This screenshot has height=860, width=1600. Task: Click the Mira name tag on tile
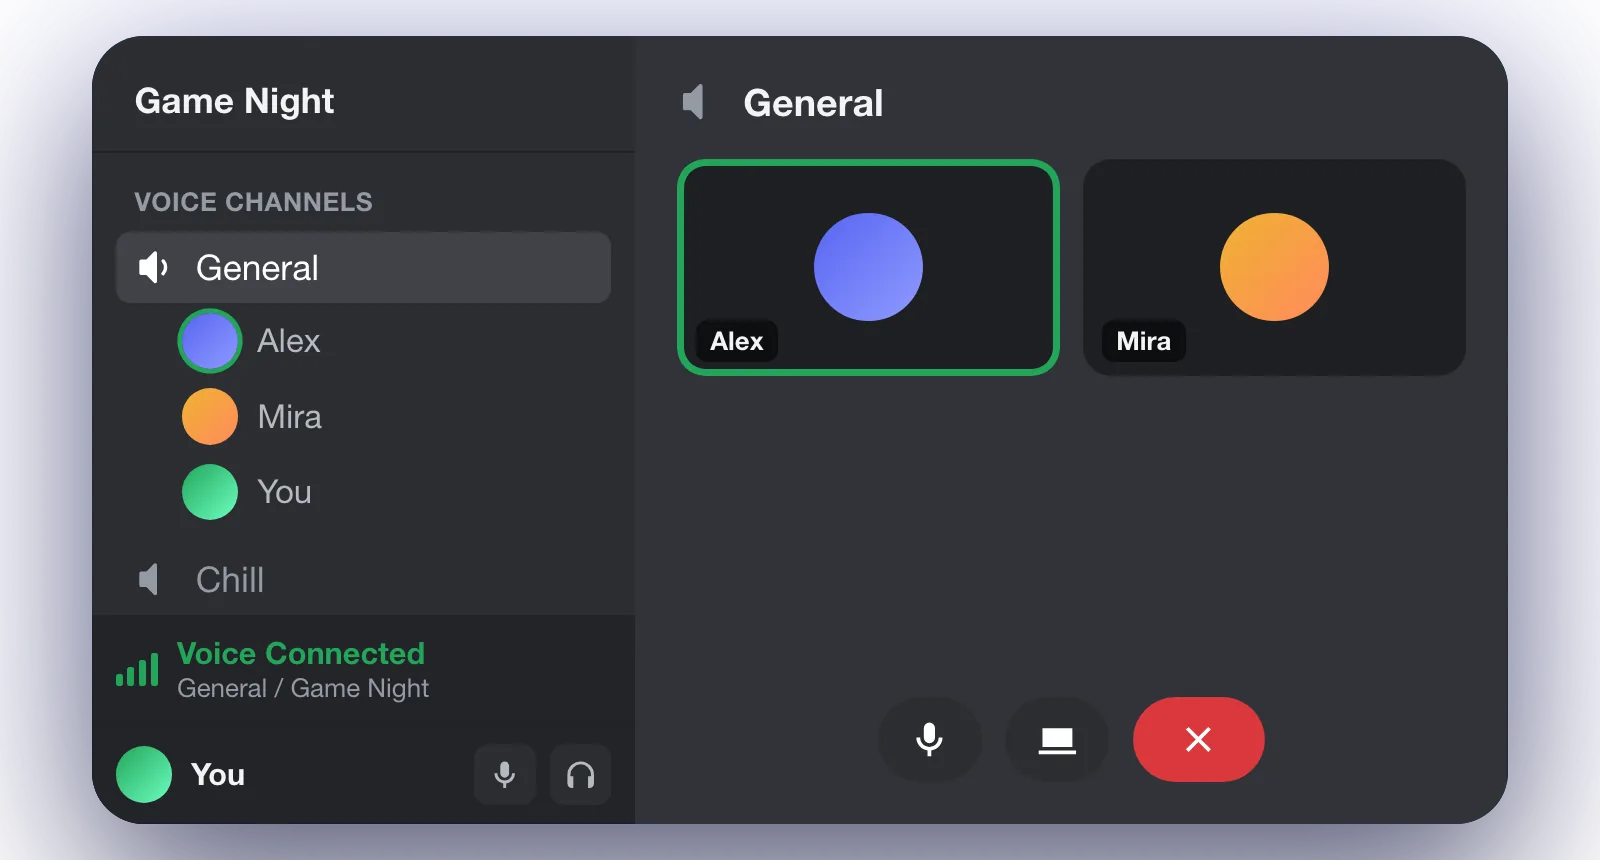click(1144, 341)
